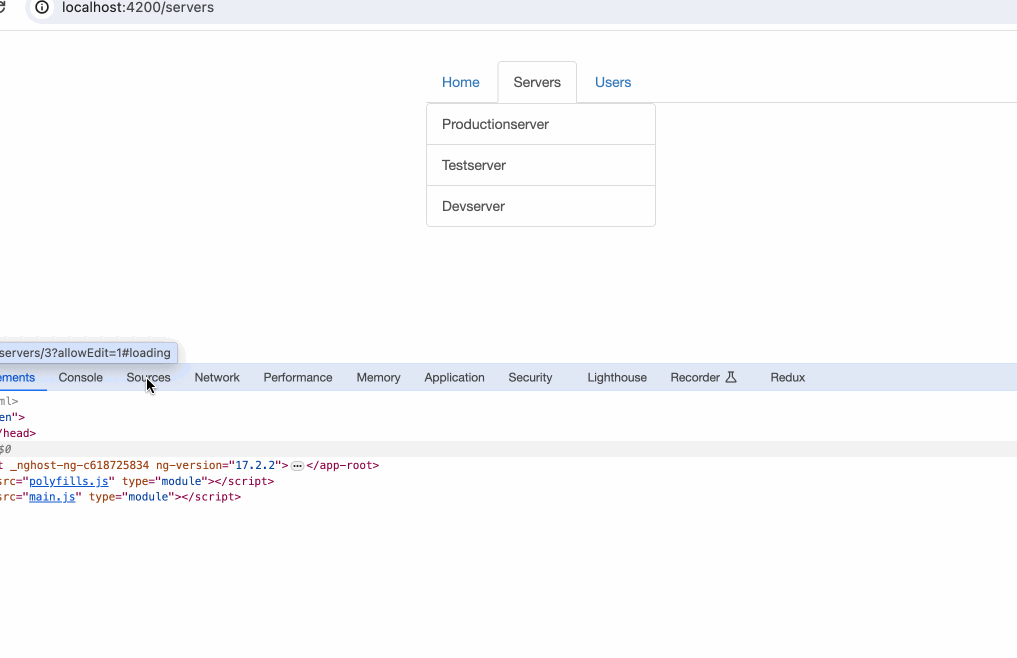
Task: Select the highlighted $0 DOM line
Action: 508,449
